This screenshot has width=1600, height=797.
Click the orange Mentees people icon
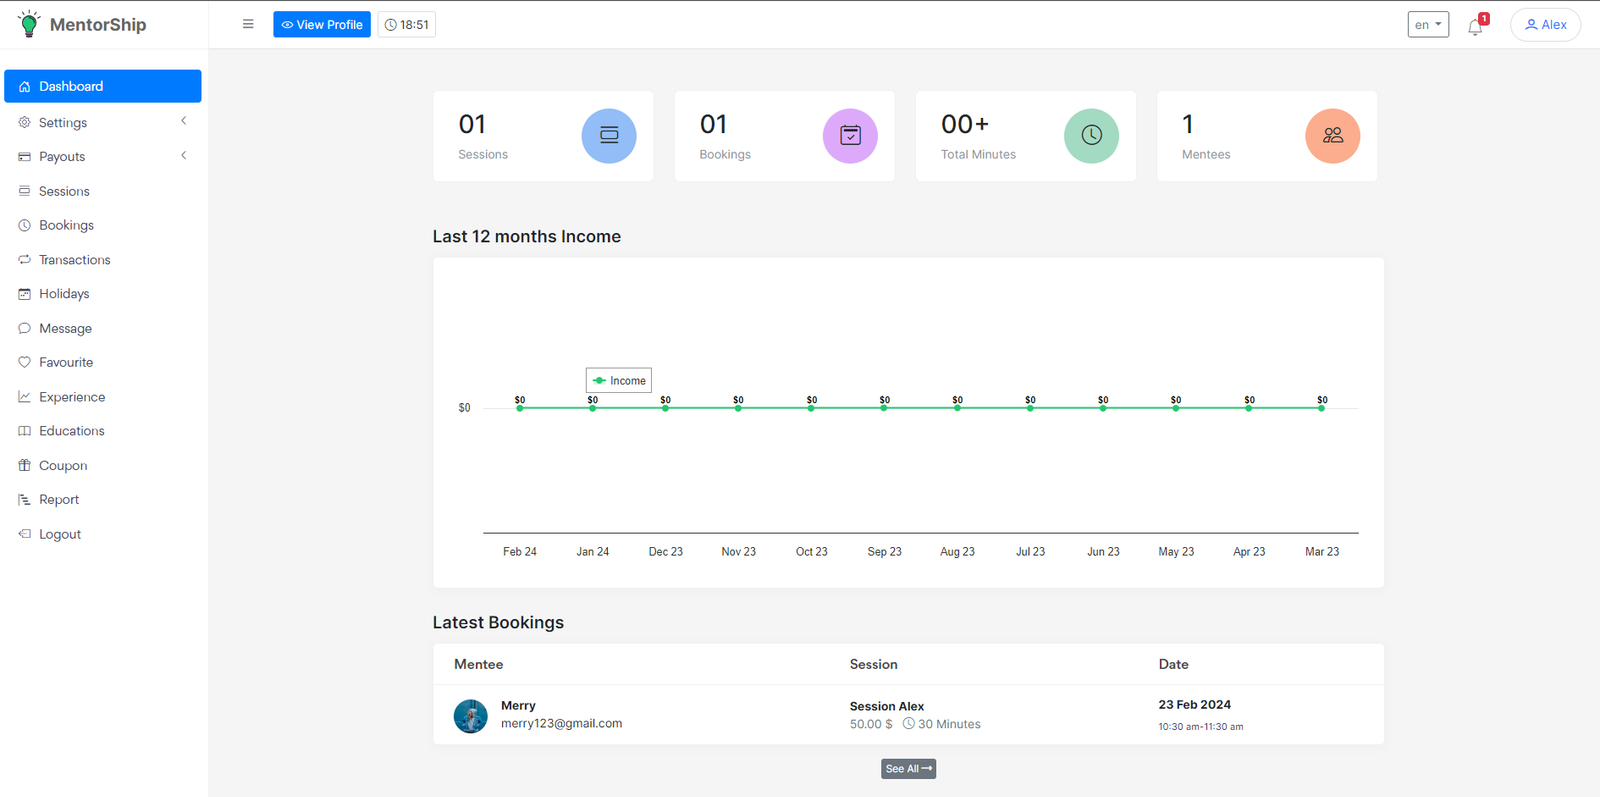1332,136
